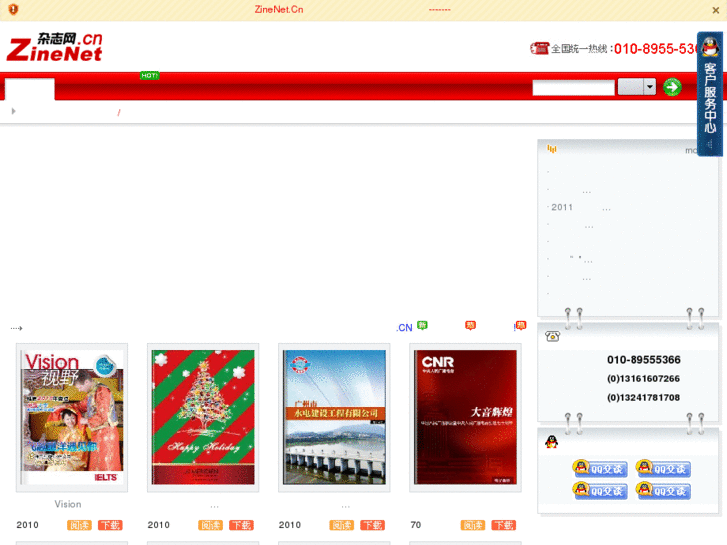Click the green arrow search button
This screenshot has width=727, height=545.
pyautogui.click(x=672, y=87)
